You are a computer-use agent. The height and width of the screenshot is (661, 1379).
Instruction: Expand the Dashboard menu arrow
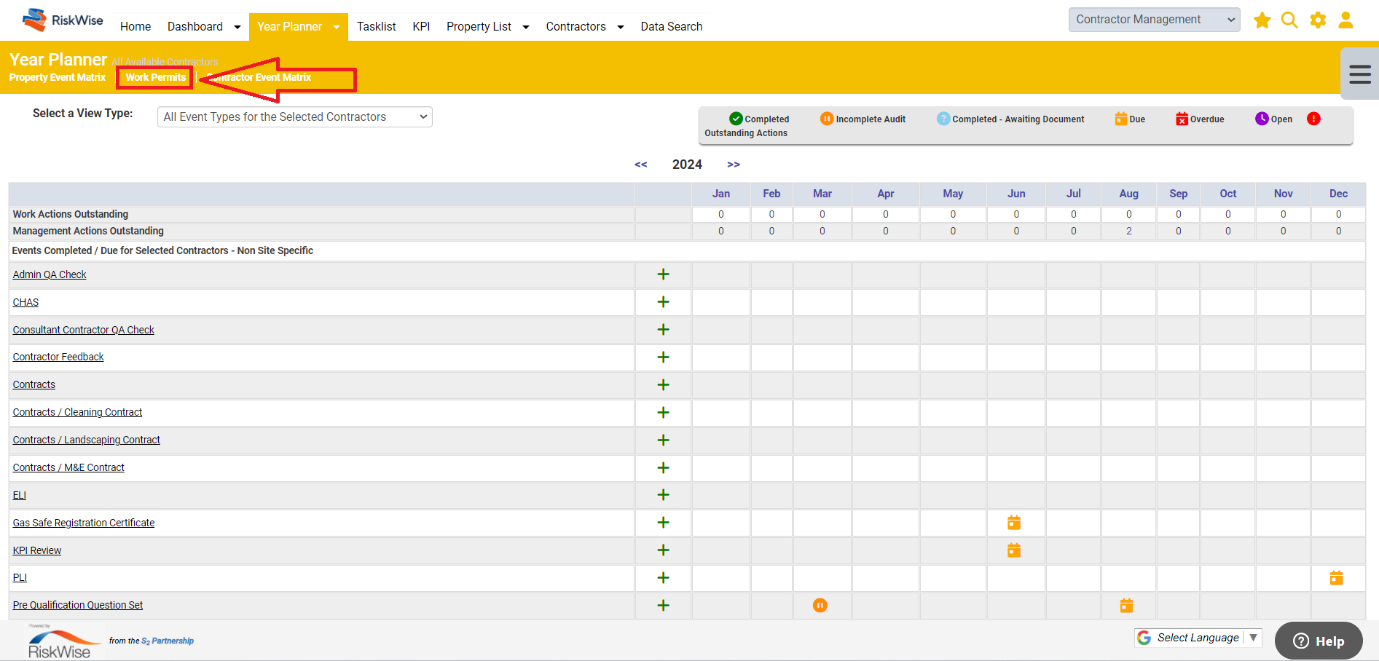tap(237, 27)
